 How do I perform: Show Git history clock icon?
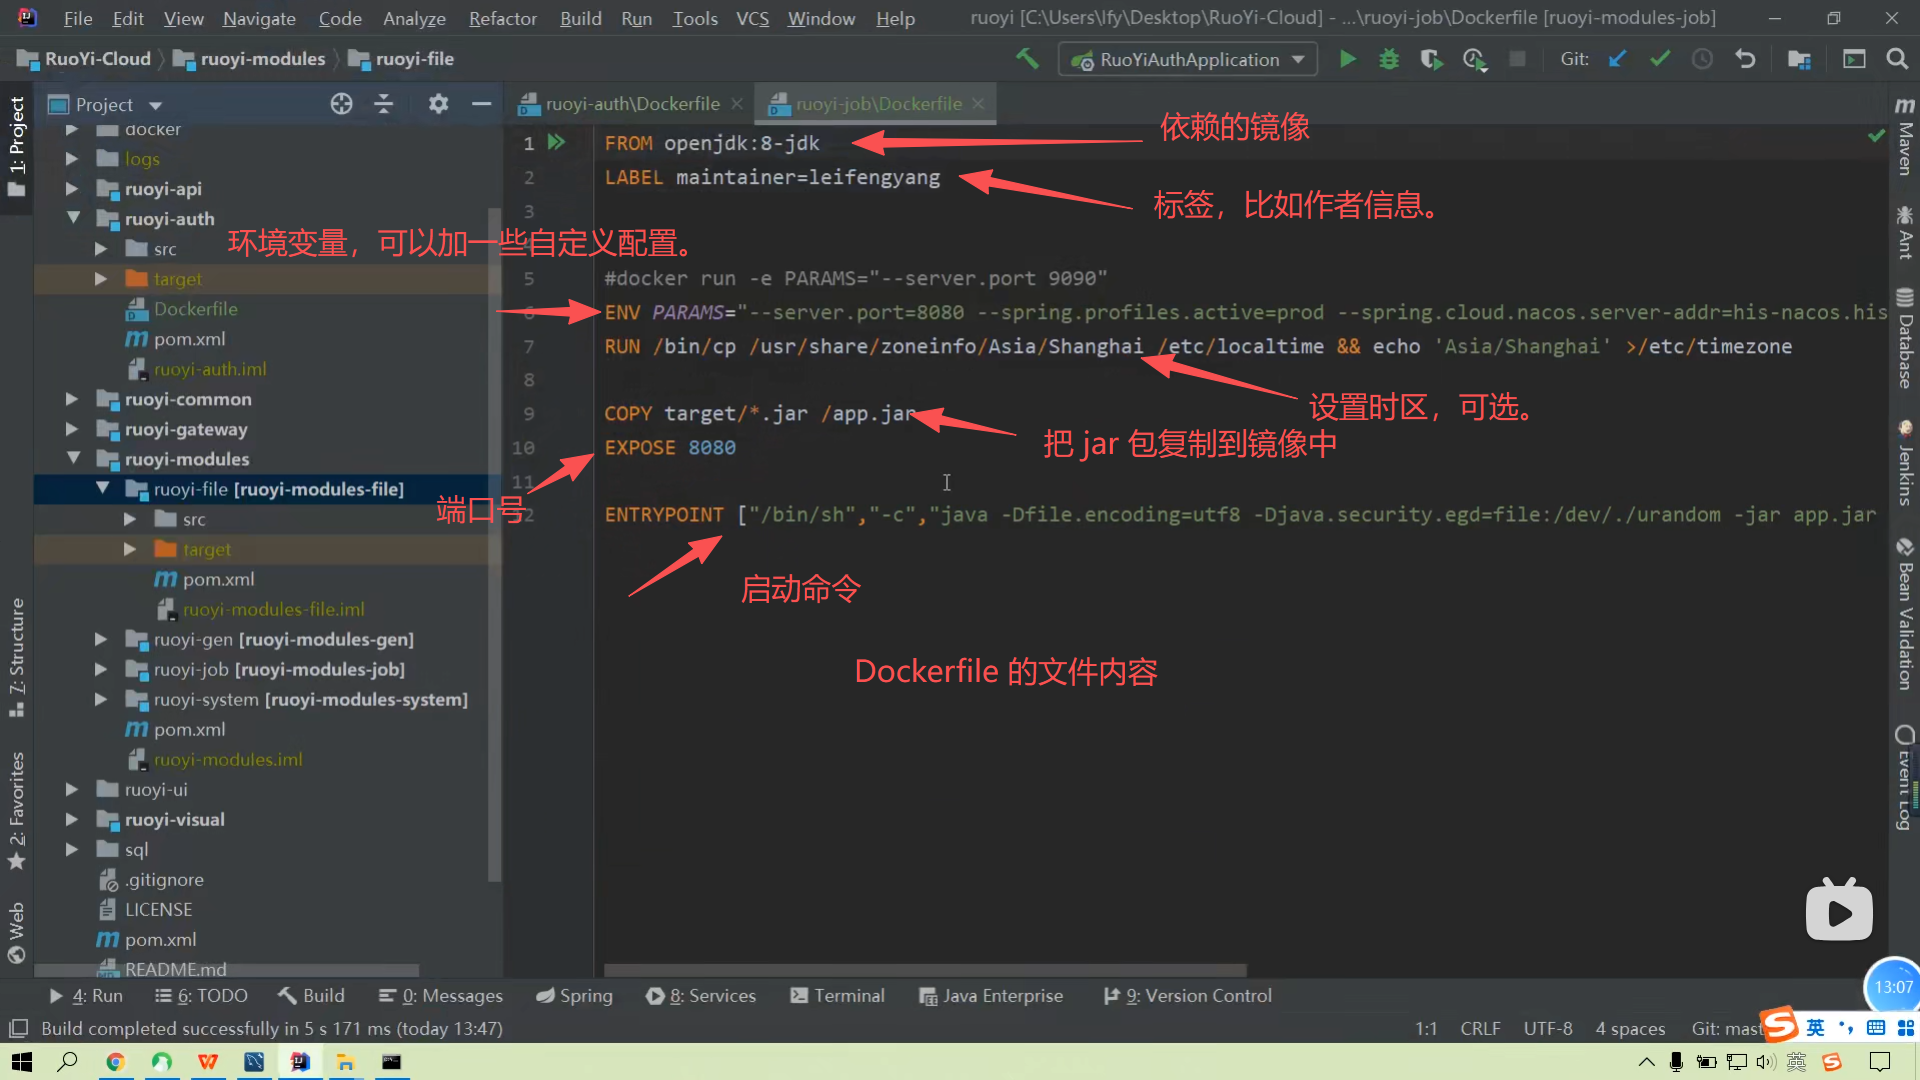tap(1702, 59)
